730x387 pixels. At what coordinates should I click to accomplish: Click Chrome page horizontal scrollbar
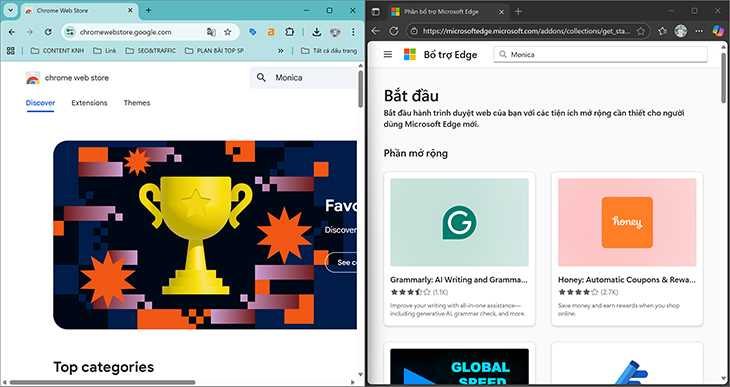click(x=102, y=382)
